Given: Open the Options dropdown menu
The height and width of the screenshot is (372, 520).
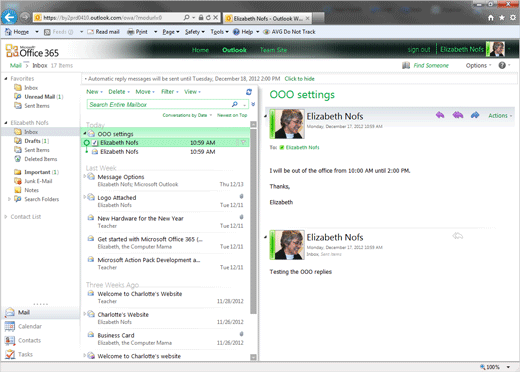Looking at the screenshot, I should (x=478, y=65).
